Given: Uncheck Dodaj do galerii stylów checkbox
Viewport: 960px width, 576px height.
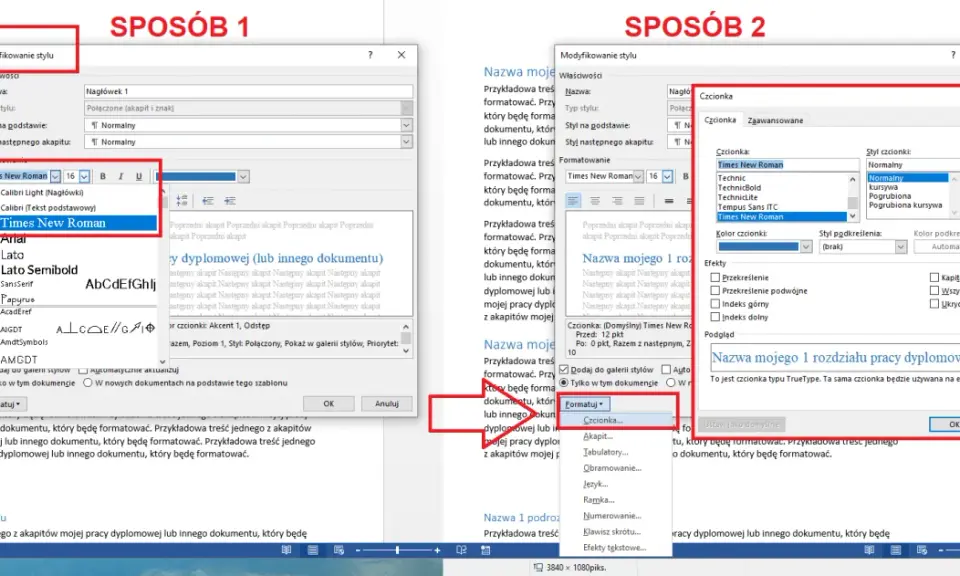Looking at the screenshot, I should 564,370.
